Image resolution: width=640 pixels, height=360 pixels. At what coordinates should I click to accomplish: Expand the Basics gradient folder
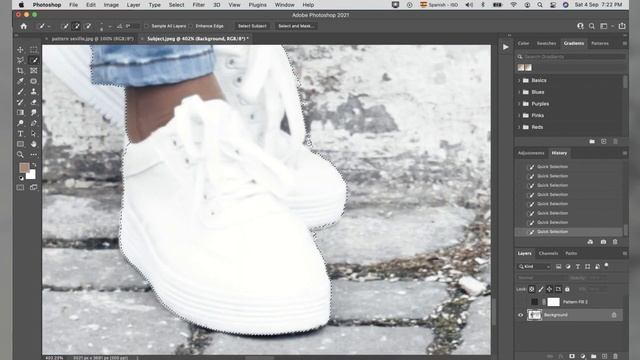pyautogui.click(x=519, y=80)
